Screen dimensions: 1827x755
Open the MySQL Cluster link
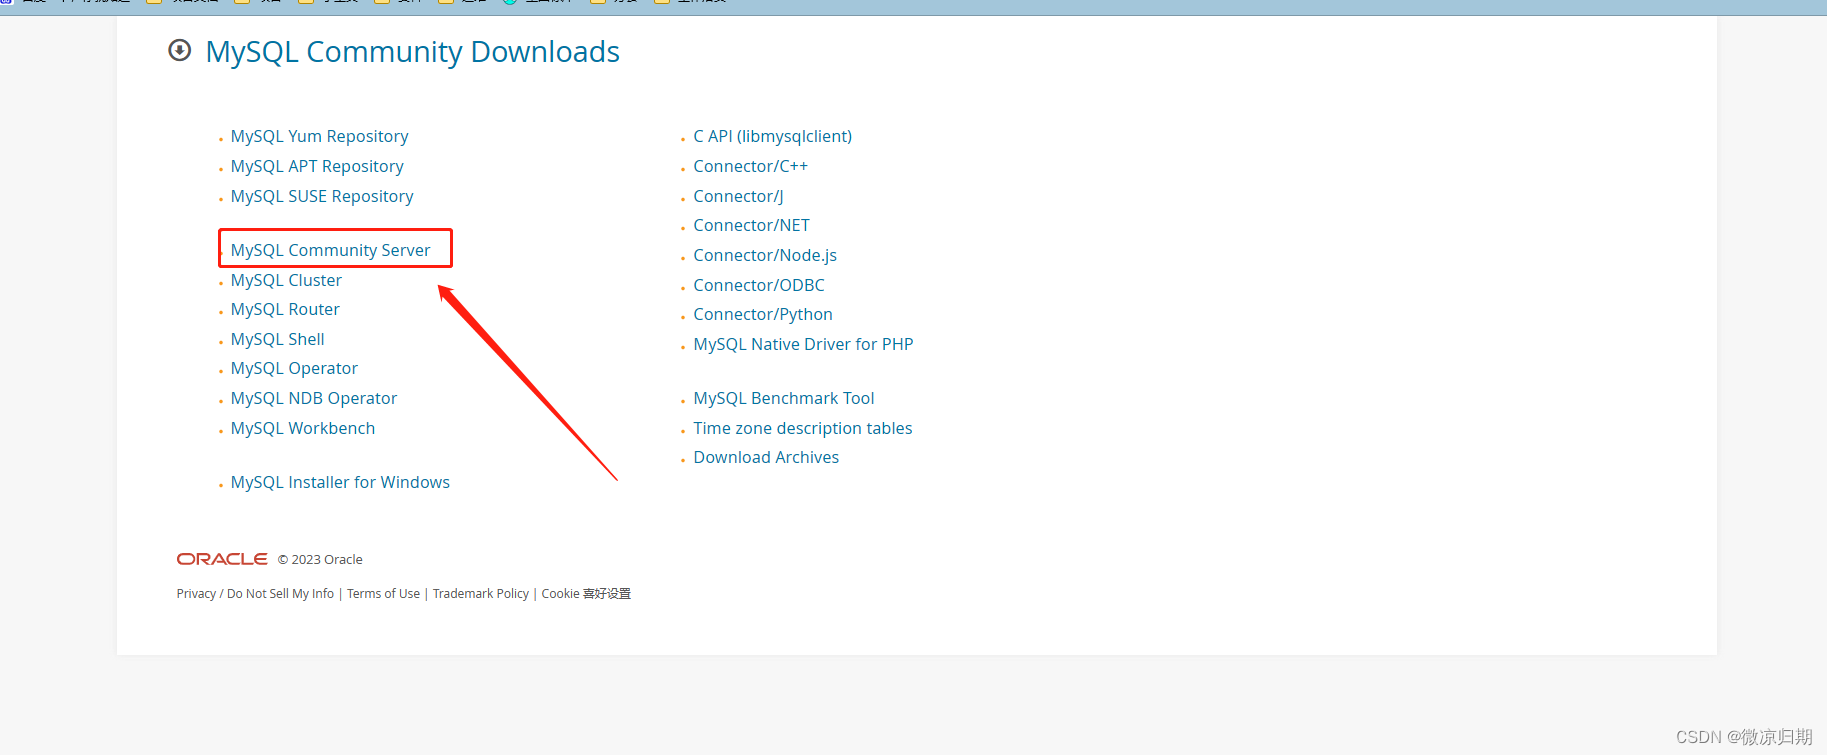[286, 280]
